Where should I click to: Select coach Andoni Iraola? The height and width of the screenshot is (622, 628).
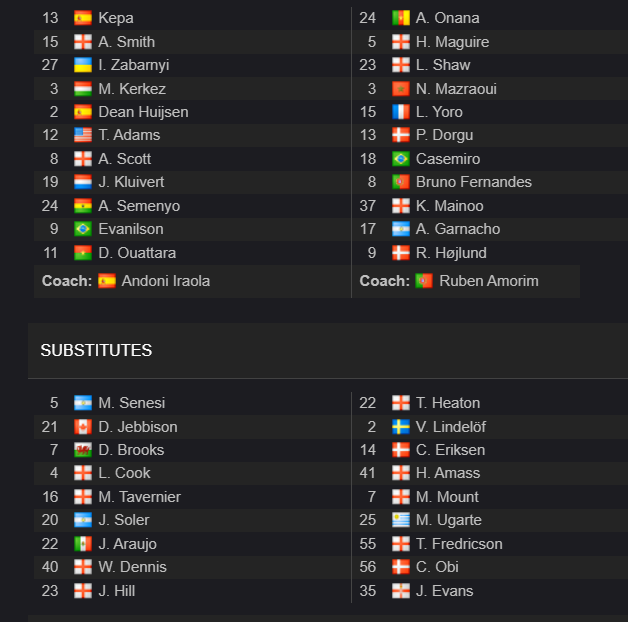click(x=166, y=281)
